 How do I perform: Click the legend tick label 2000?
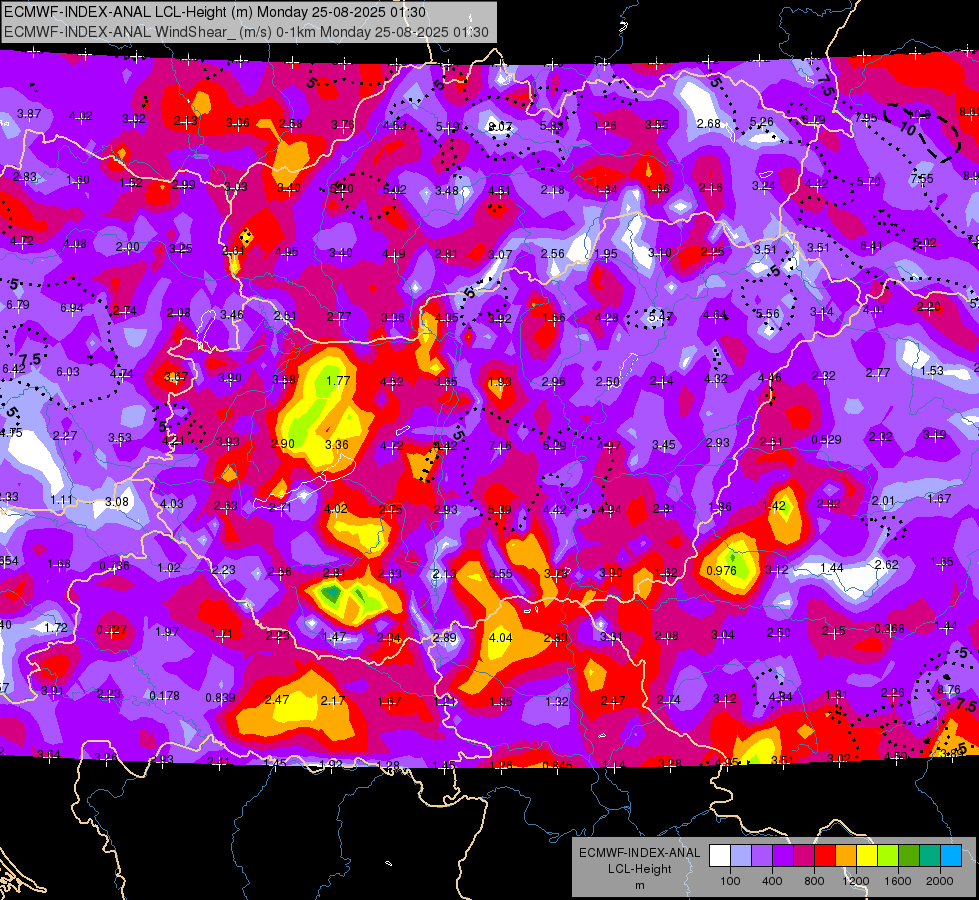coord(940,881)
